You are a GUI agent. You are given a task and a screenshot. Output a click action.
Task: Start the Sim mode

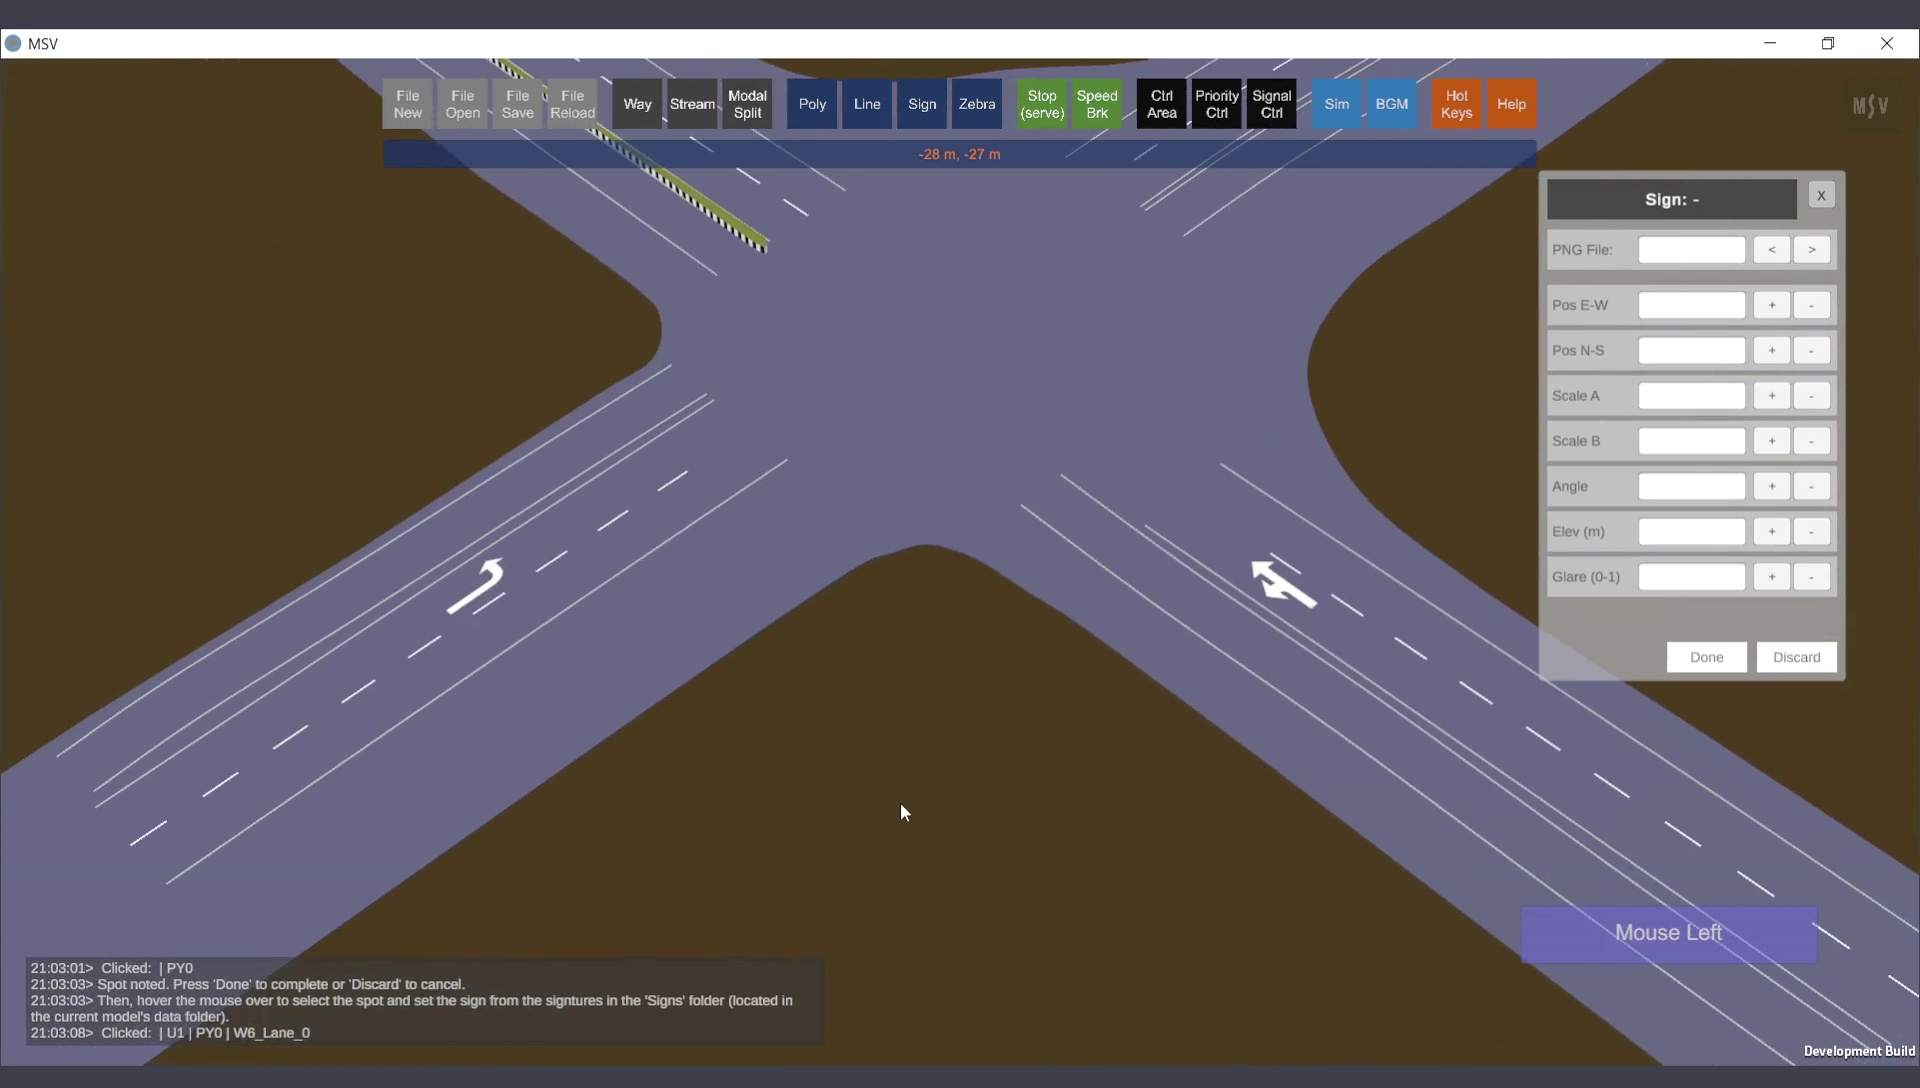click(x=1336, y=104)
